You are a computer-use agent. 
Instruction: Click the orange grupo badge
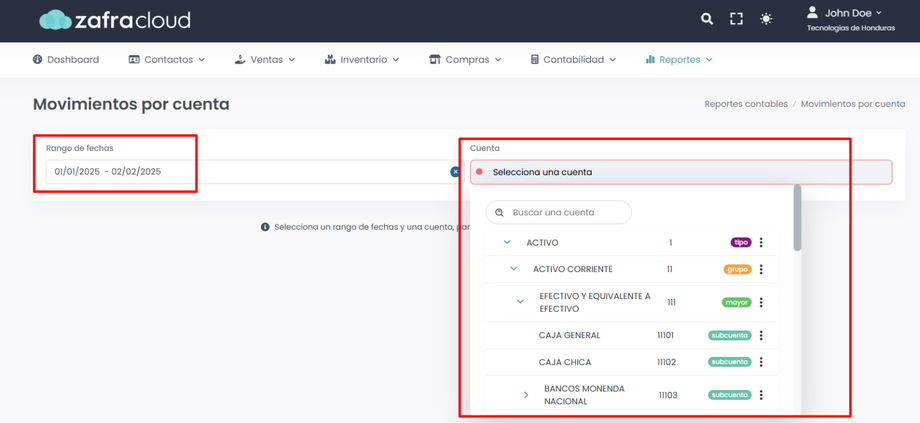coord(738,269)
